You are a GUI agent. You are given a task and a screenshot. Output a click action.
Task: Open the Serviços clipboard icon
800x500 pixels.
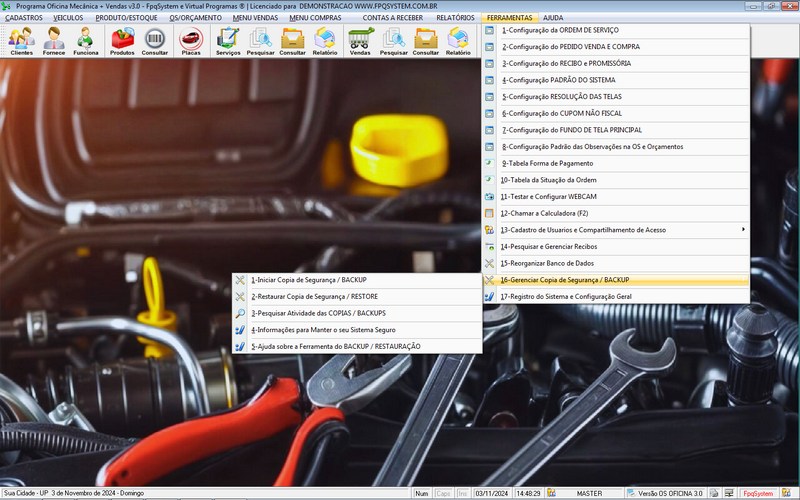point(228,41)
